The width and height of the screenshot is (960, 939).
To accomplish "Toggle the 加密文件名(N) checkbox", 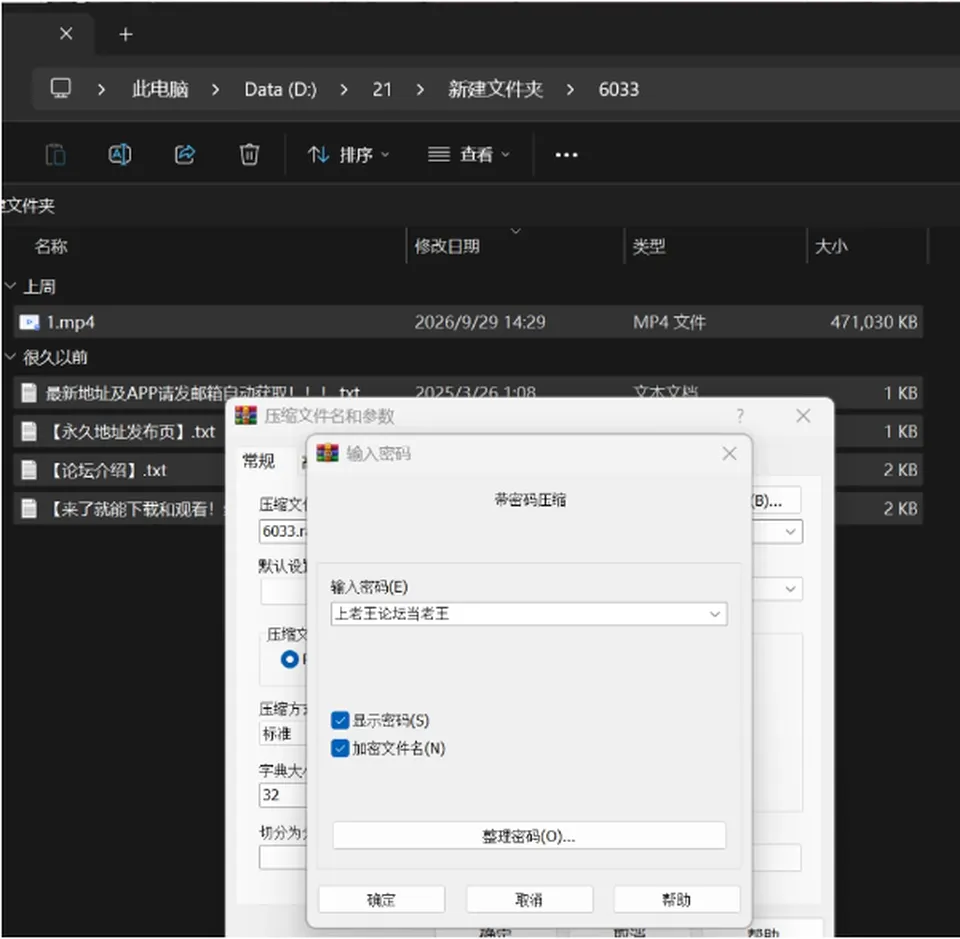I will coord(340,748).
